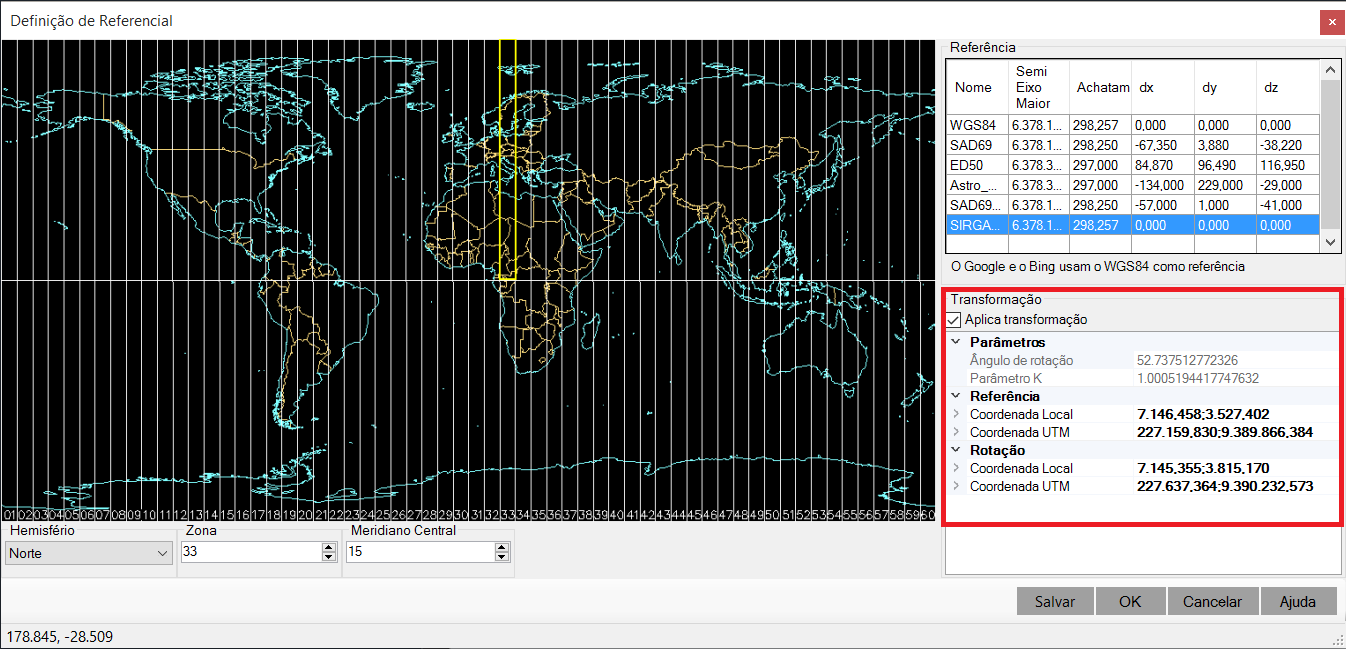Click the Parâmetro K value
Viewport: 1346px width, 649px height.
1198,378
